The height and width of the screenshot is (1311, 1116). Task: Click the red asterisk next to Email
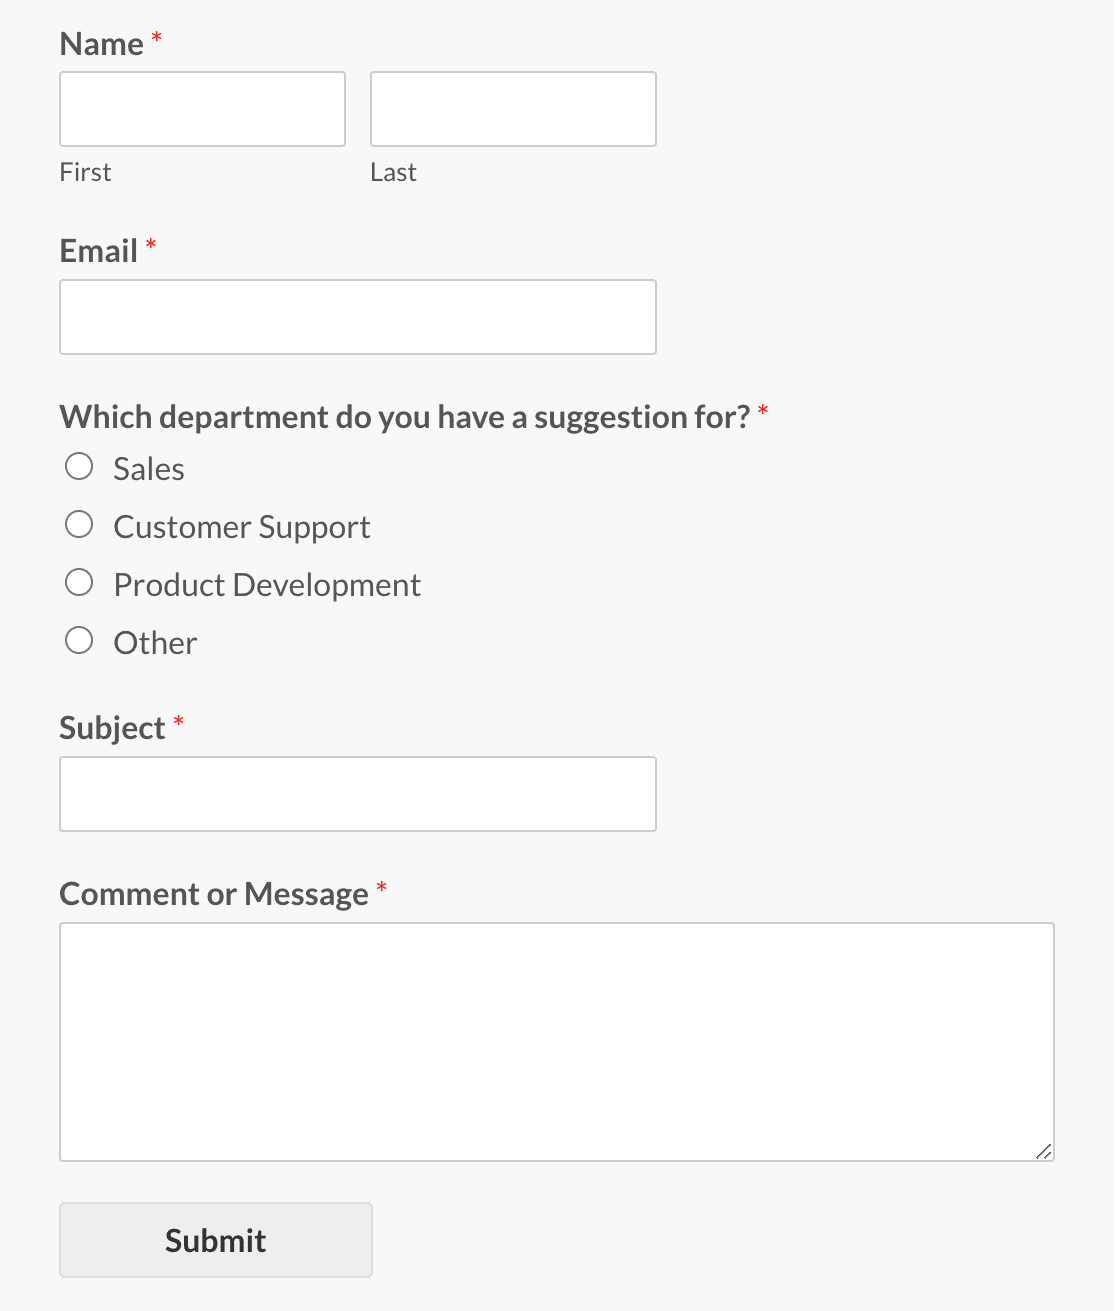(x=151, y=246)
